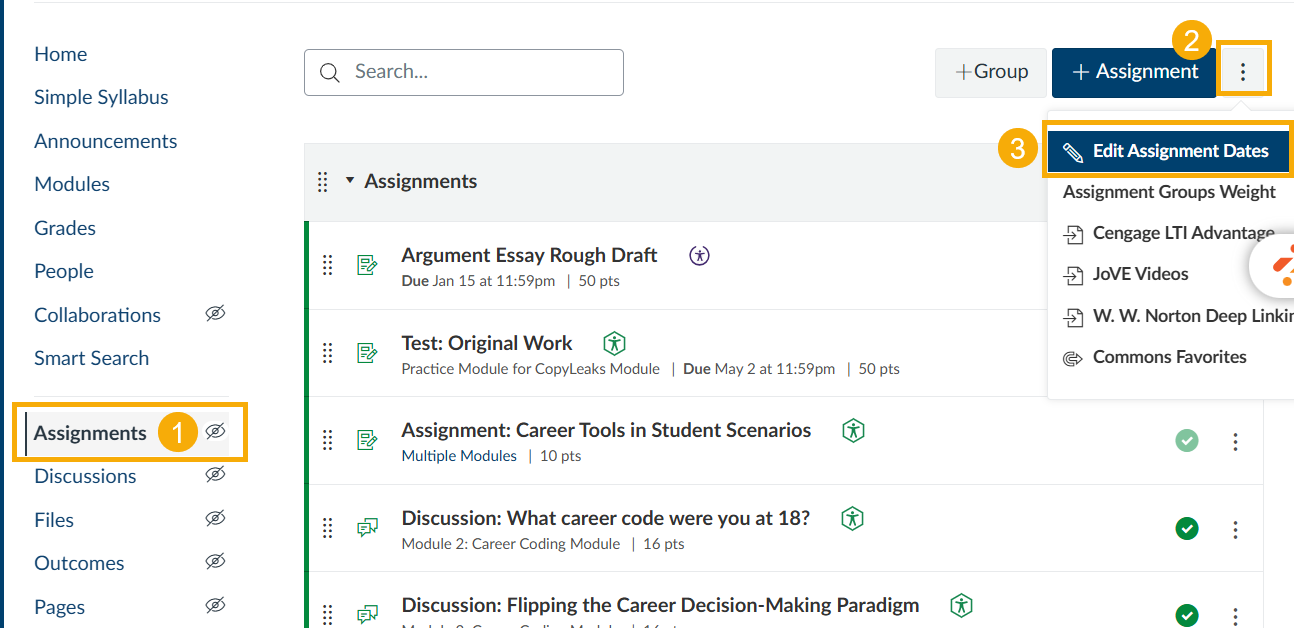Go to Announcements page
This screenshot has width=1294, height=628.
tap(105, 141)
